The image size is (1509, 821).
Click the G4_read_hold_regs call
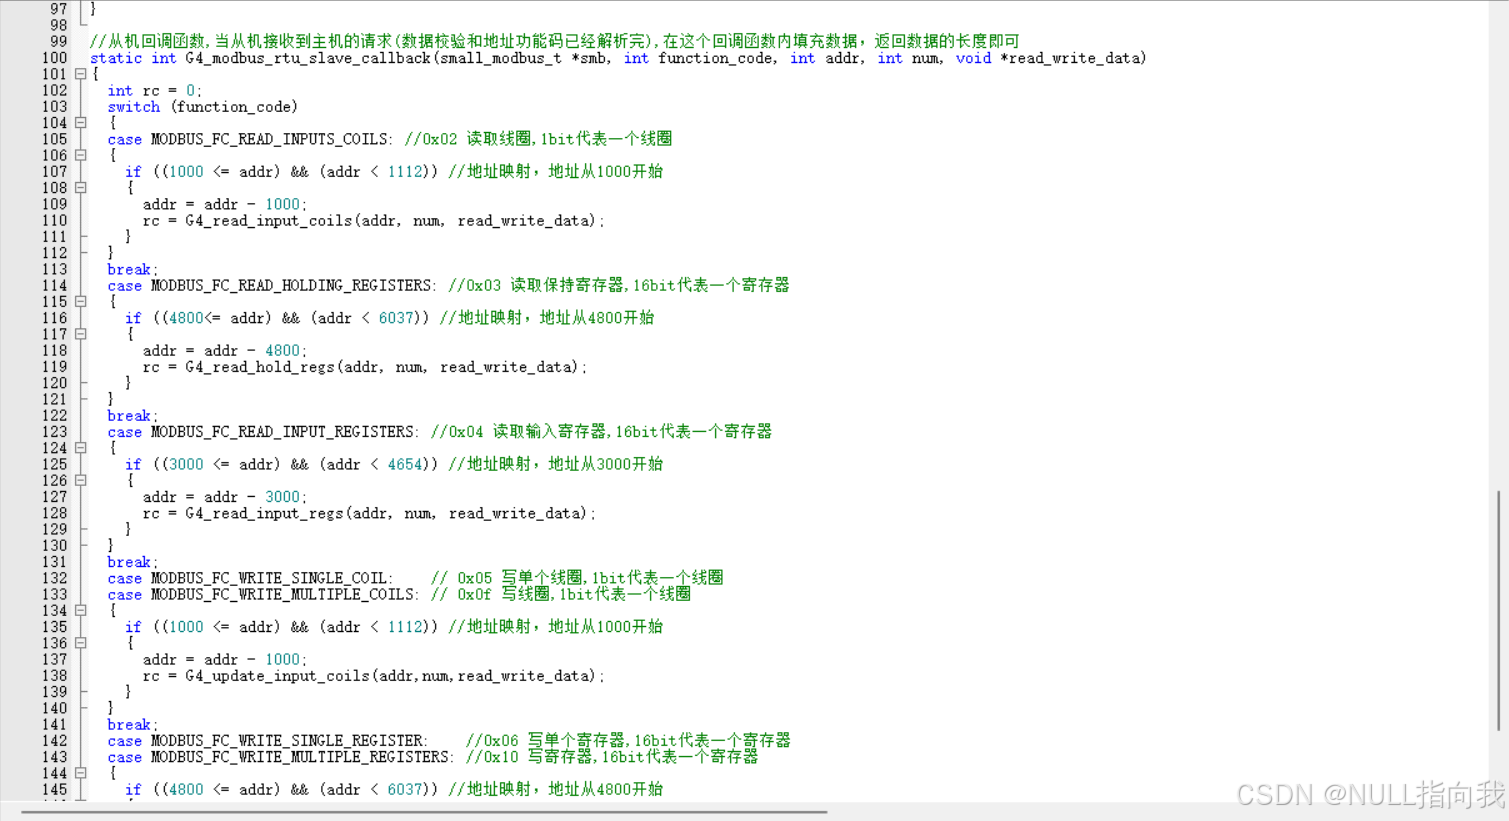click(386, 367)
